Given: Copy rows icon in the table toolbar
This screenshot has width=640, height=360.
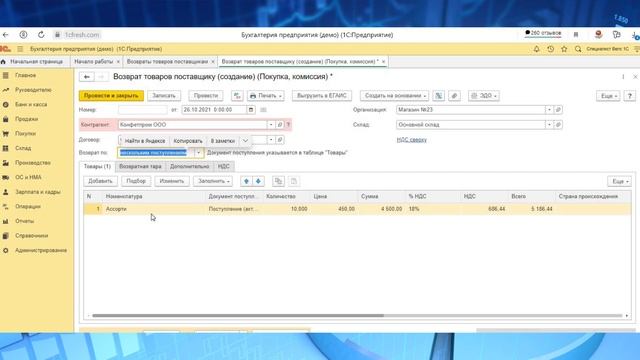Looking at the screenshot, I should (x=278, y=181).
